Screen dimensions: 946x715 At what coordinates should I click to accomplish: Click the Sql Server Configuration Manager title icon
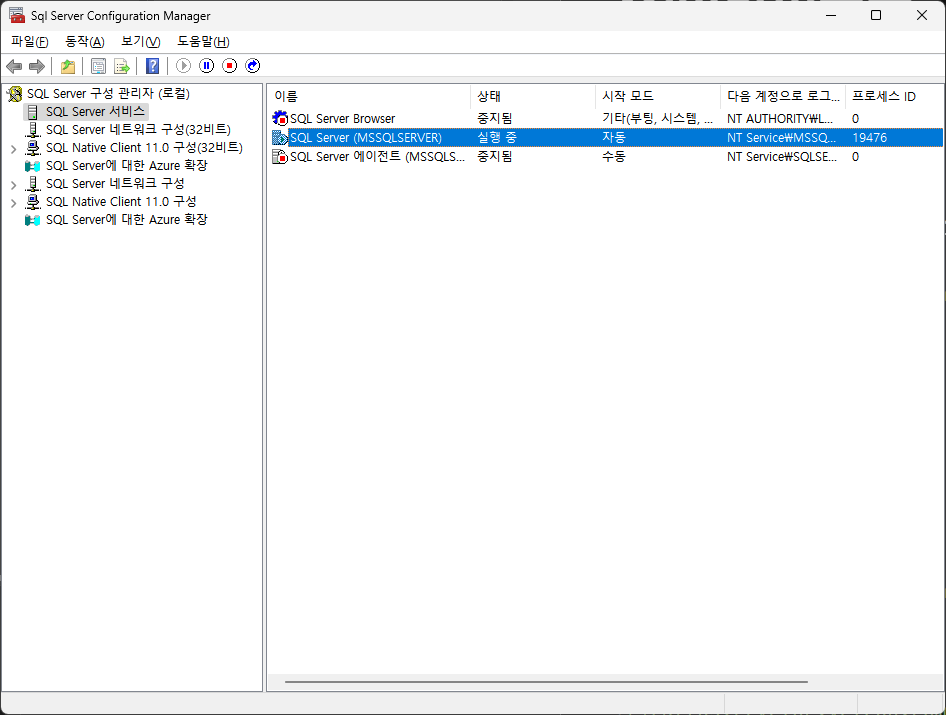[x=17, y=16]
